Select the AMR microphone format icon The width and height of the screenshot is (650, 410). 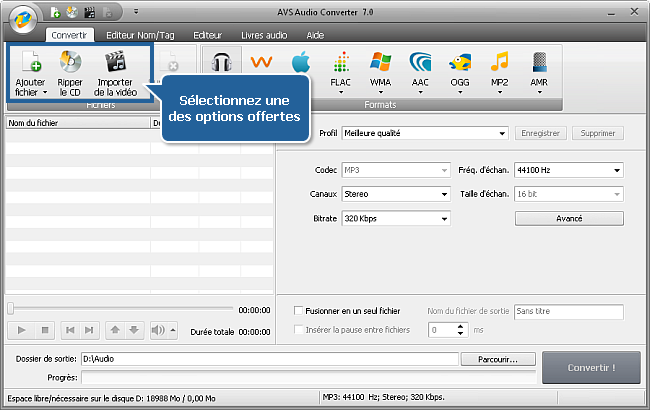[x=539, y=65]
